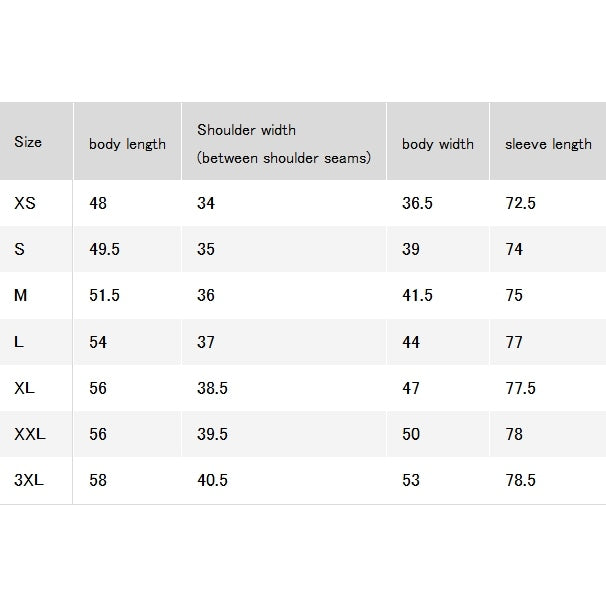
Task: Select sleeve length value 72.5
Action: pyautogui.click(x=521, y=203)
